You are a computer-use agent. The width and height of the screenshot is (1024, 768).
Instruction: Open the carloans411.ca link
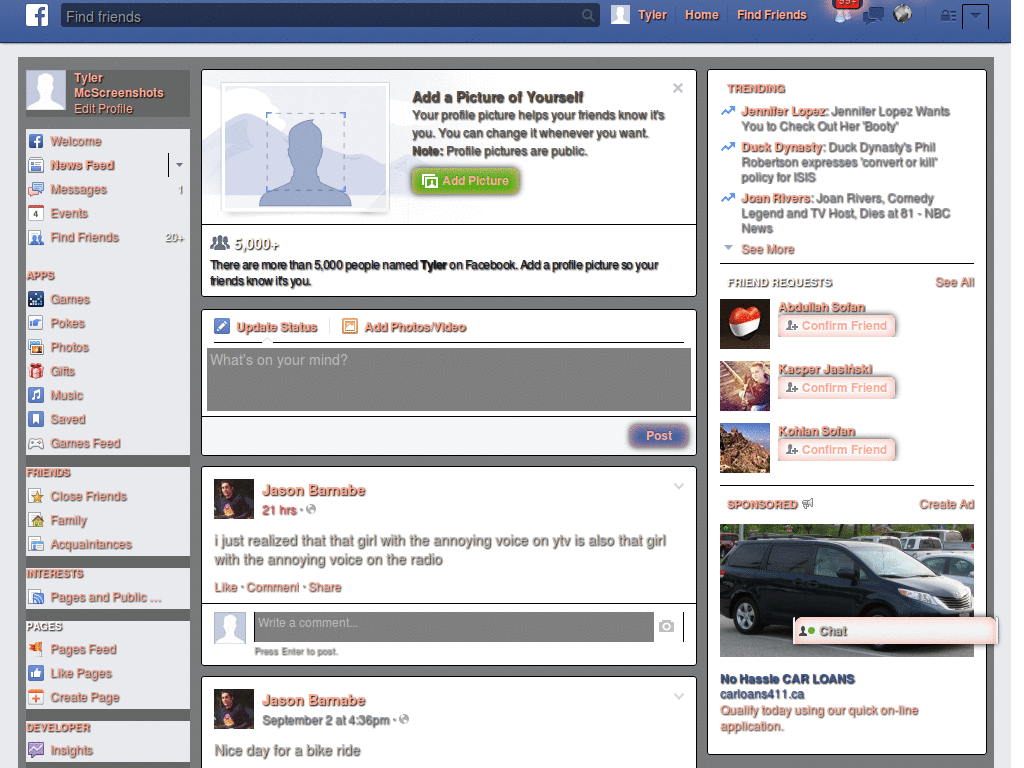(762, 694)
